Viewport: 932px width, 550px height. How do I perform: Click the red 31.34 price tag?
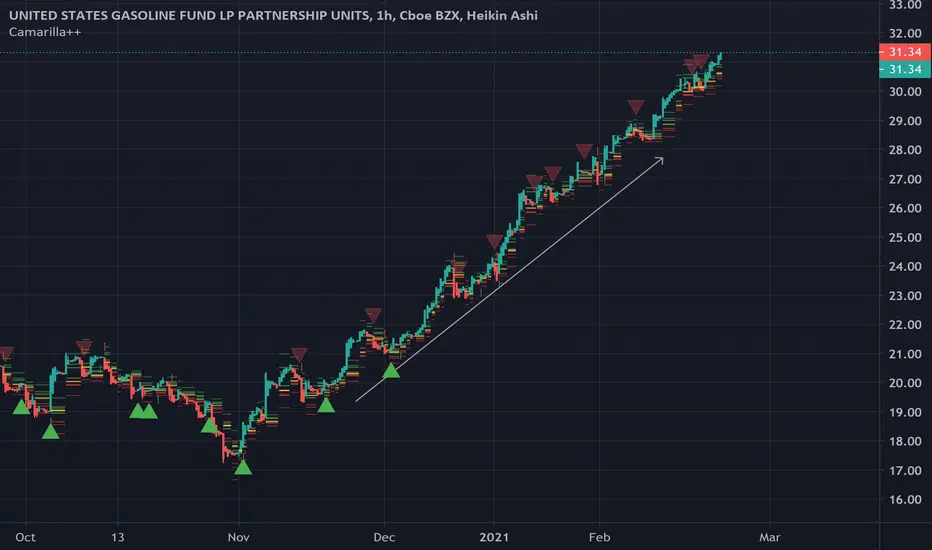[x=905, y=52]
